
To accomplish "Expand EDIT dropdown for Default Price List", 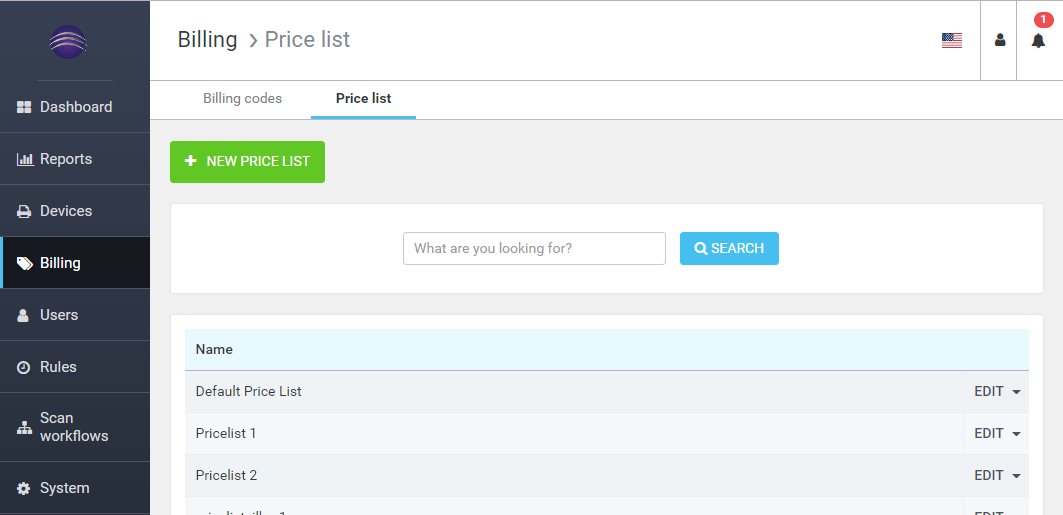I will [997, 392].
